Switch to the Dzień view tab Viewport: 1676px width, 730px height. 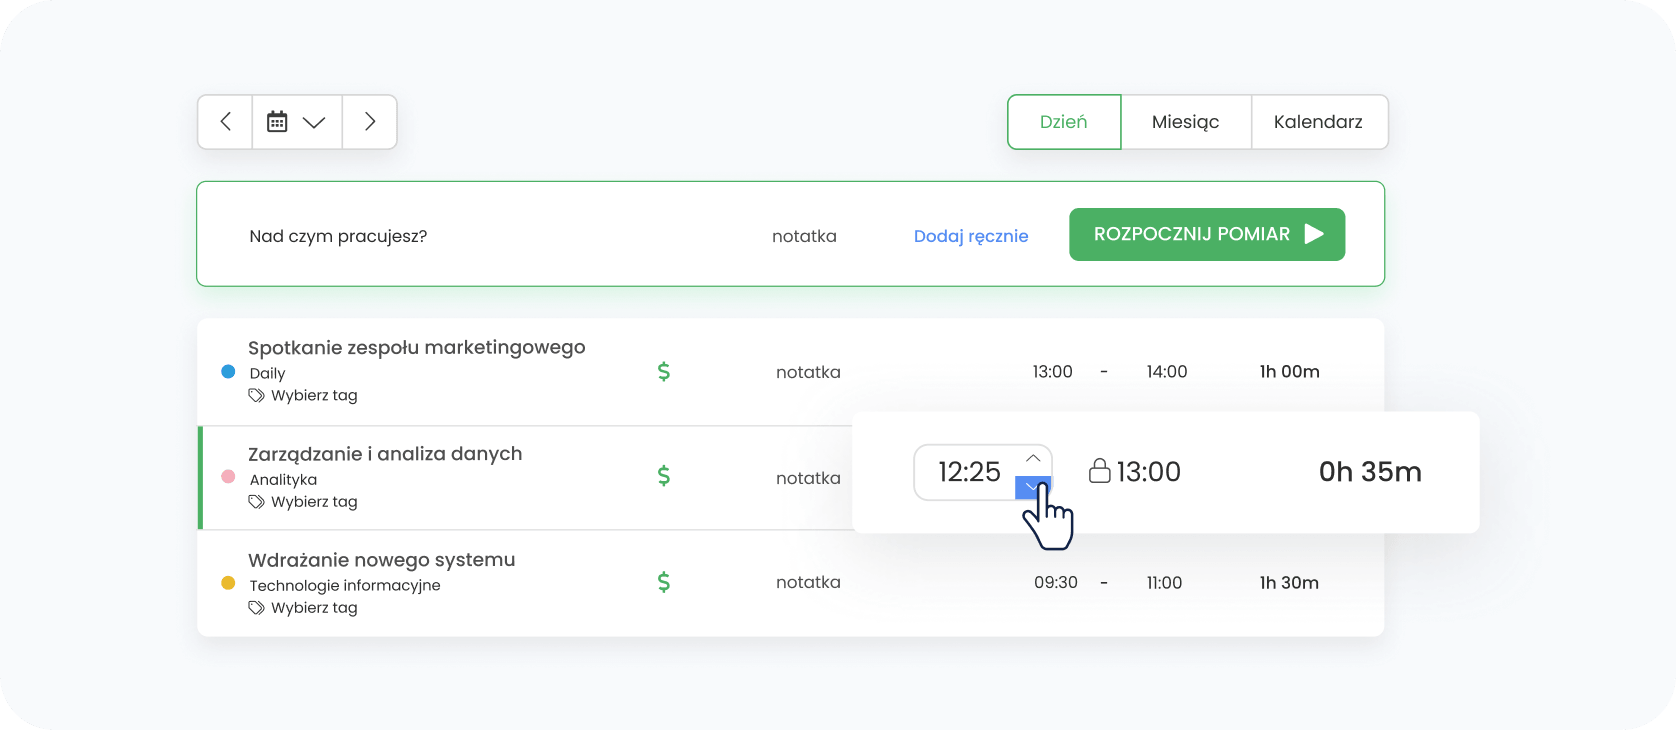click(1063, 122)
